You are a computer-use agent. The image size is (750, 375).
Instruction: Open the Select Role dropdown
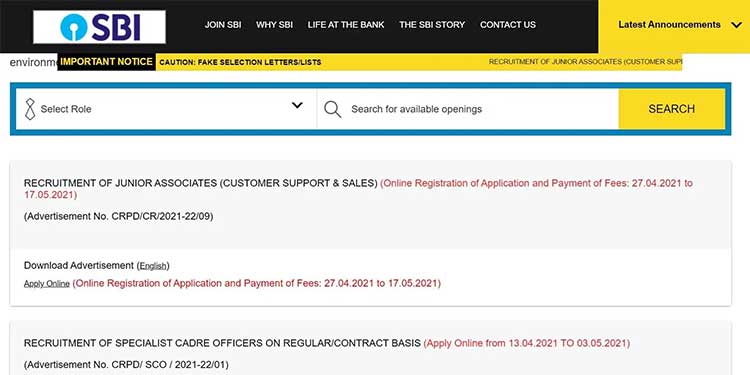[166, 109]
